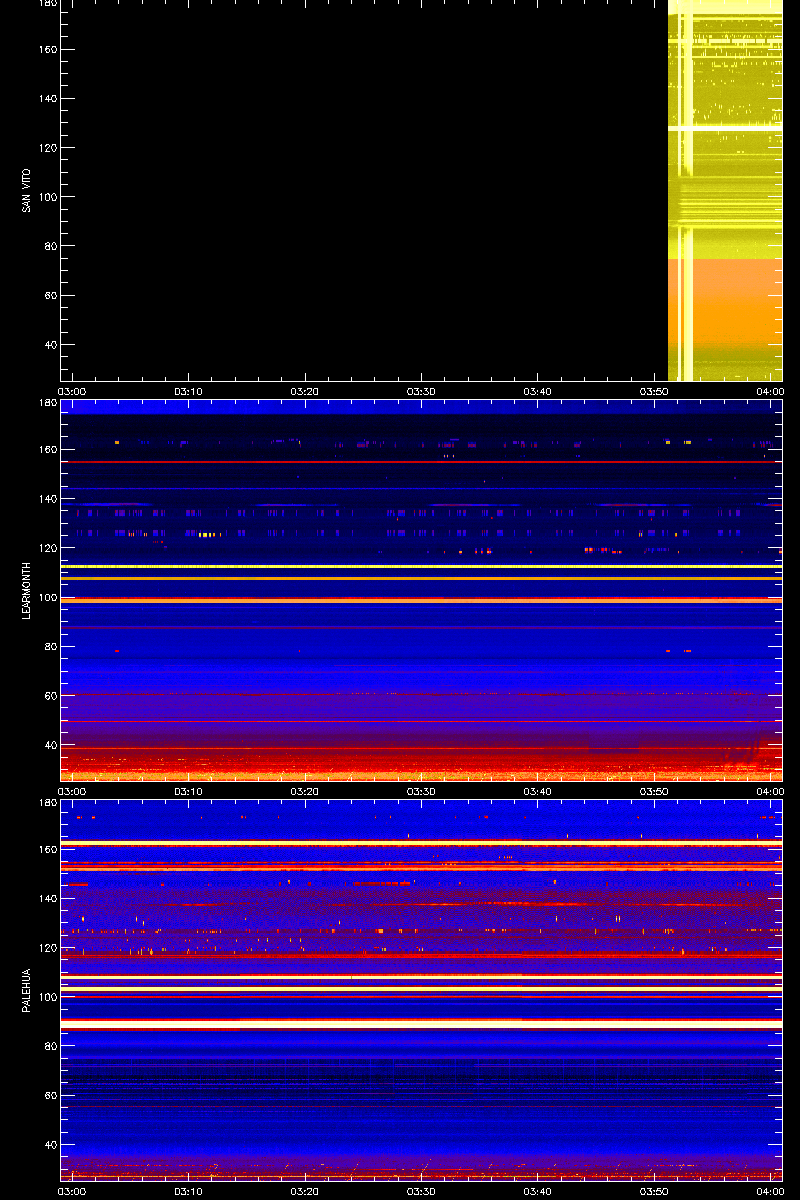The image size is (800, 1200).
Task: Click 03:20 time label under San Vito panel
Action: [305, 391]
